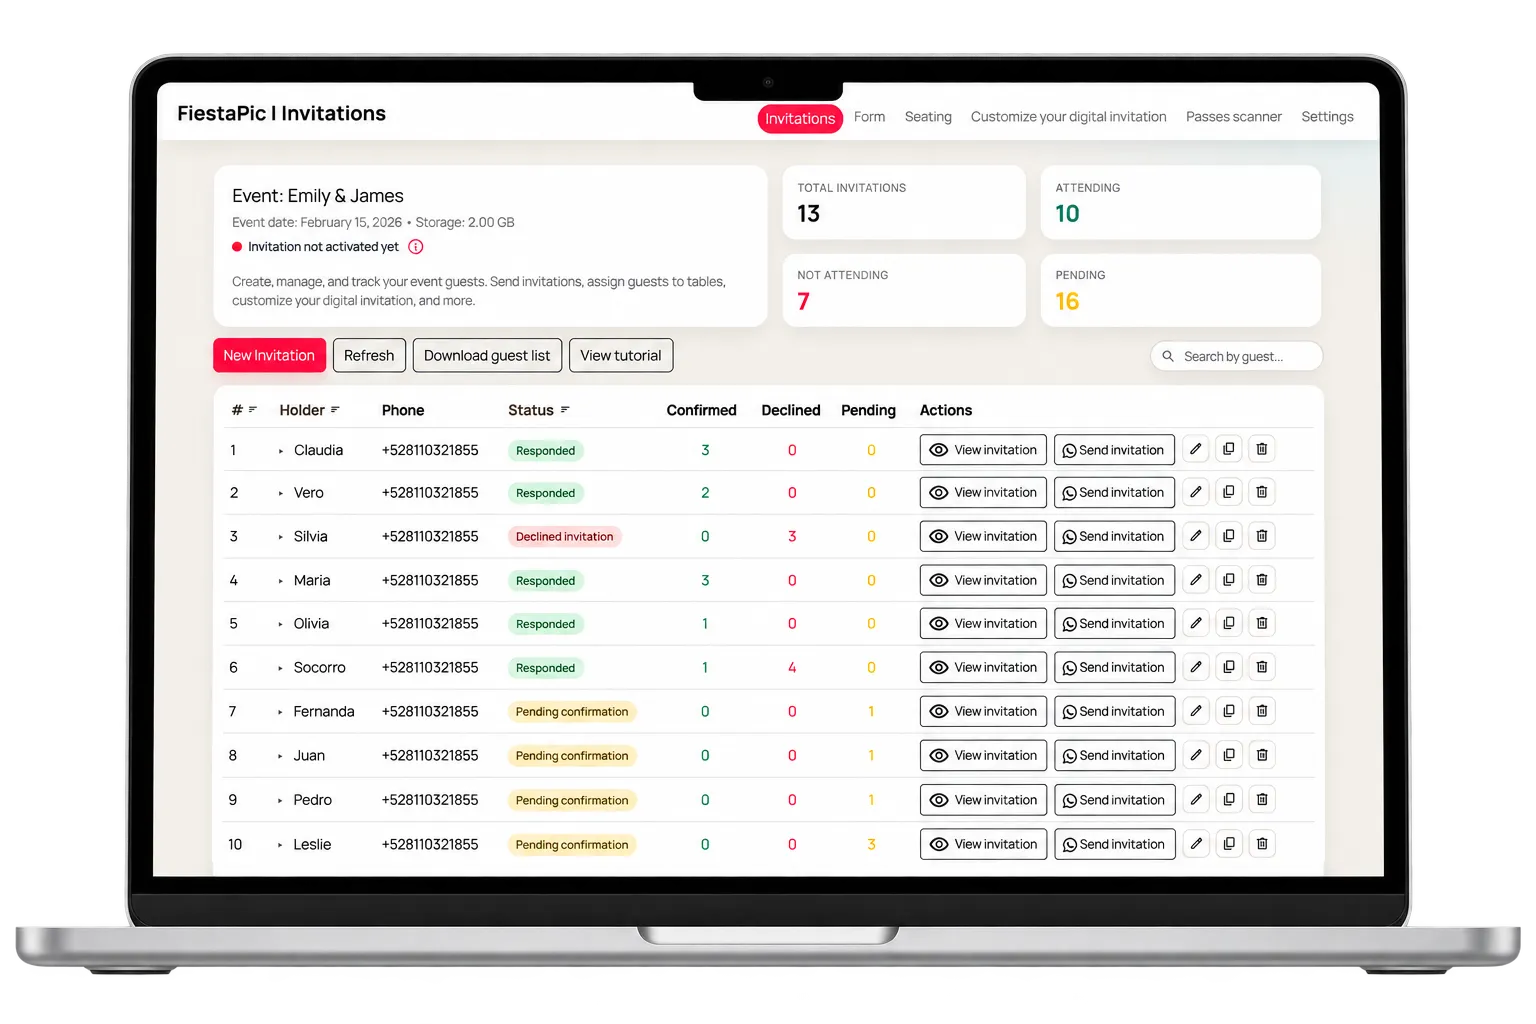
Task: Edit Socorro's invitation
Action: tap(1195, 667)
